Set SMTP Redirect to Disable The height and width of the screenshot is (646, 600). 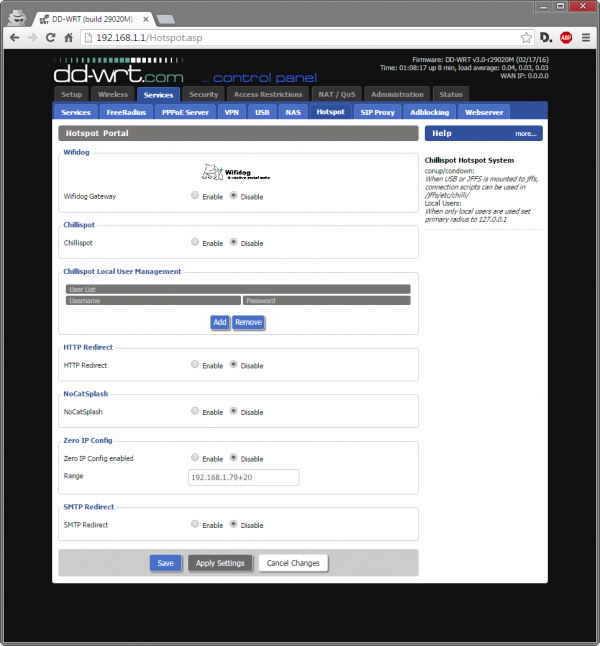point(234,524)
